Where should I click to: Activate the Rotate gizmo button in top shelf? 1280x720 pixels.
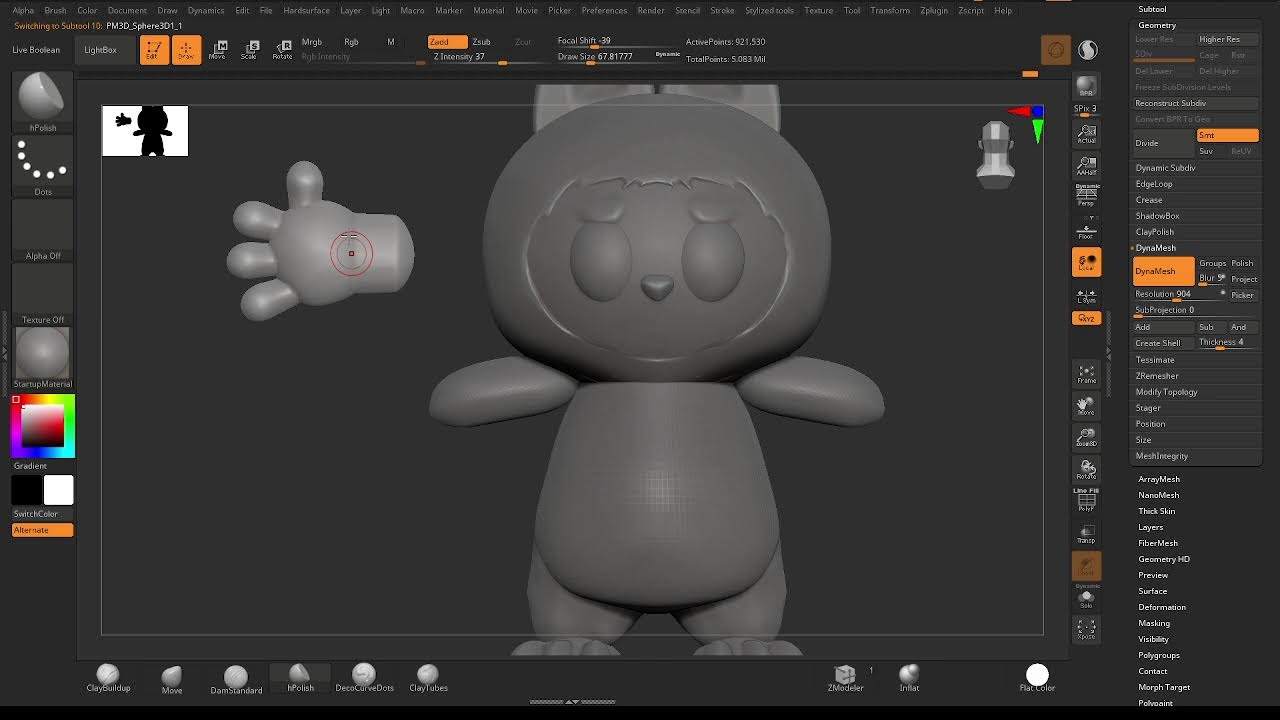(x=283, y=49)
